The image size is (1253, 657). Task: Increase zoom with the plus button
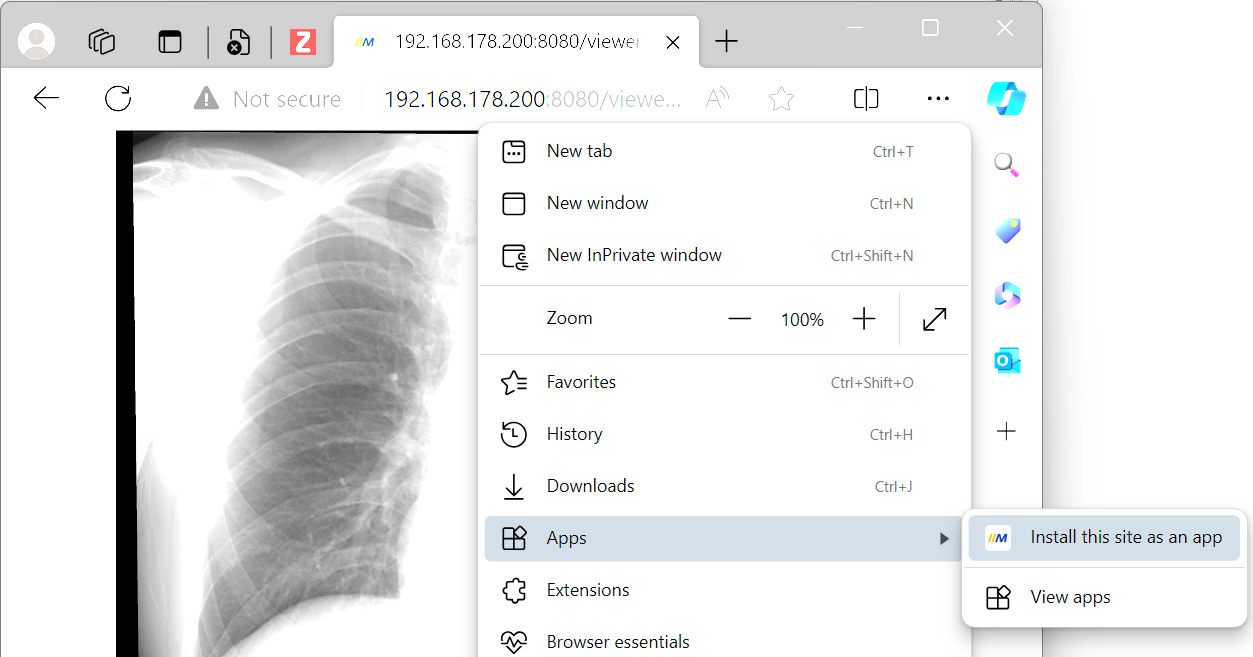(864, 319)
